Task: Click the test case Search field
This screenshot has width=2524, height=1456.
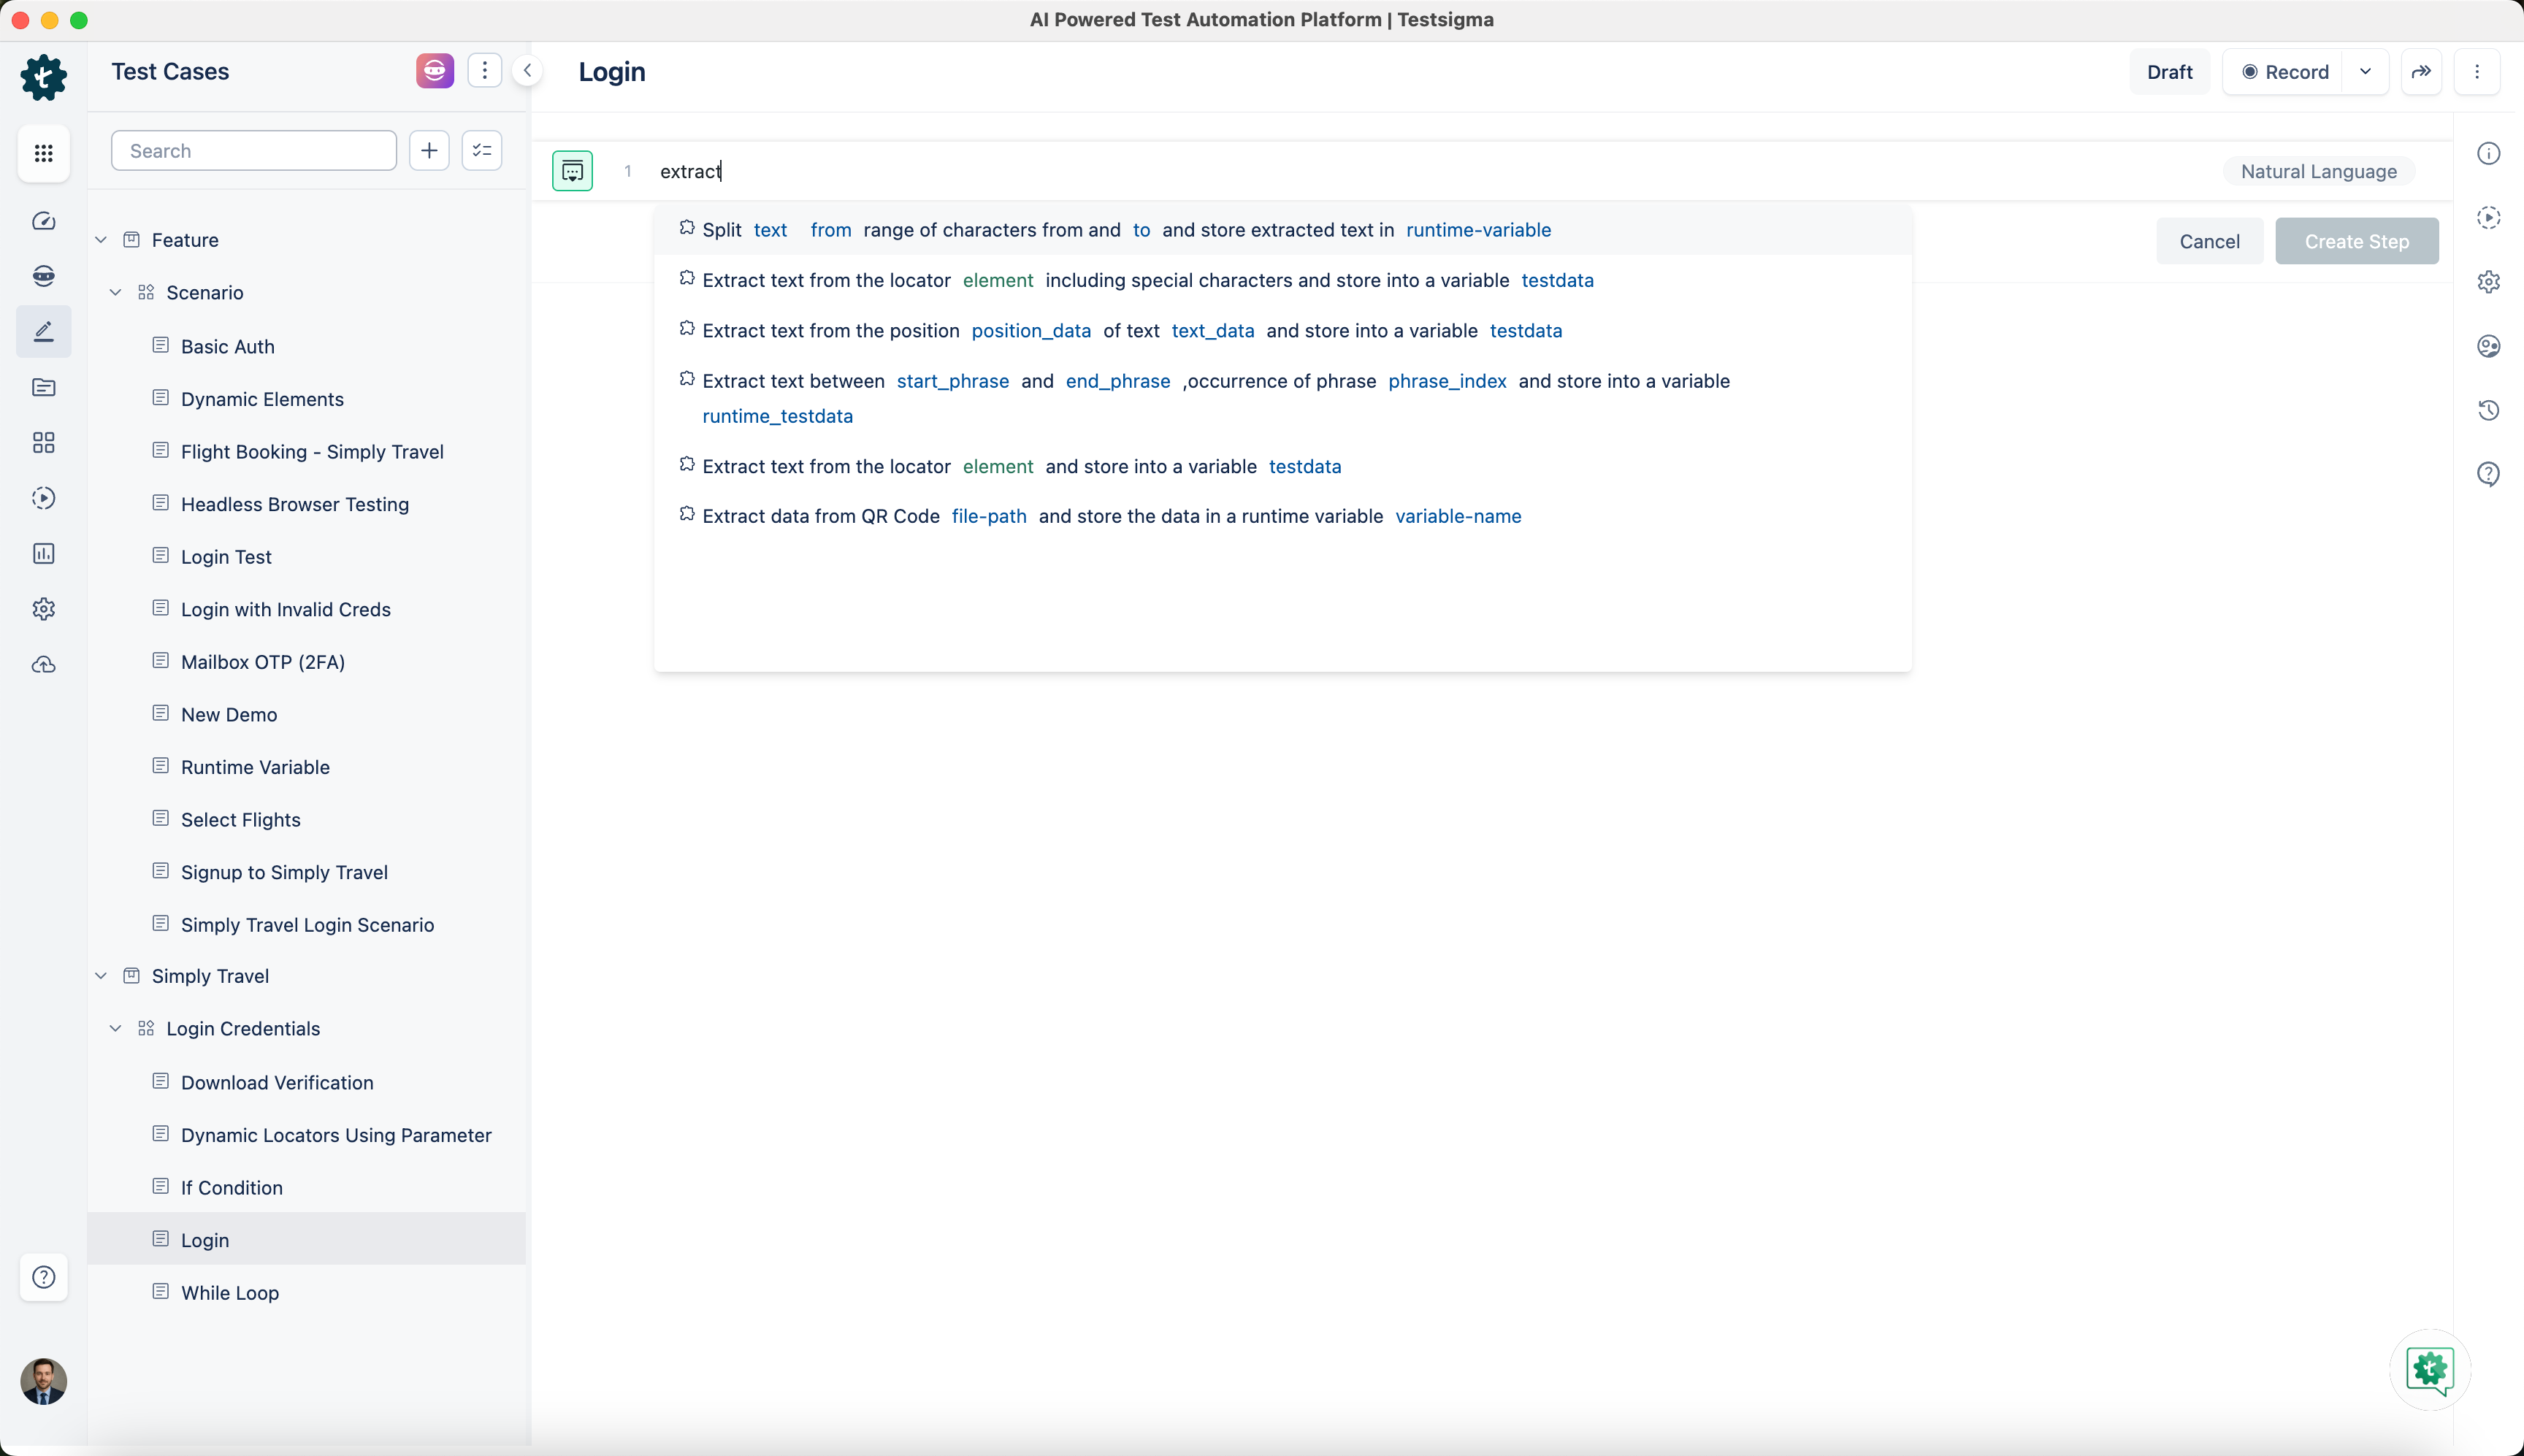Action: click(254, 151)
